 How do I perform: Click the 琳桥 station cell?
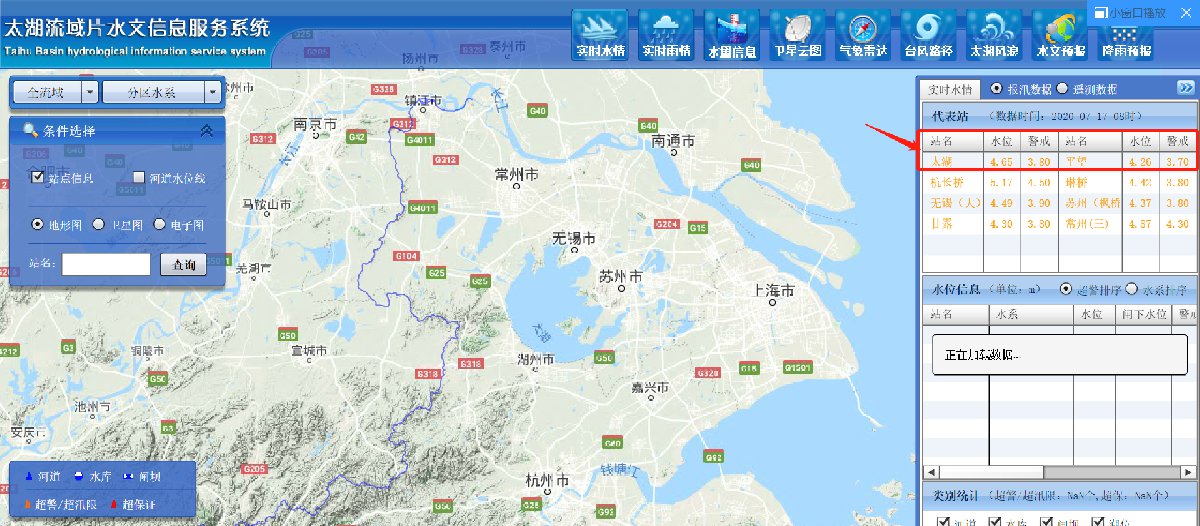tap(1077, 182)
